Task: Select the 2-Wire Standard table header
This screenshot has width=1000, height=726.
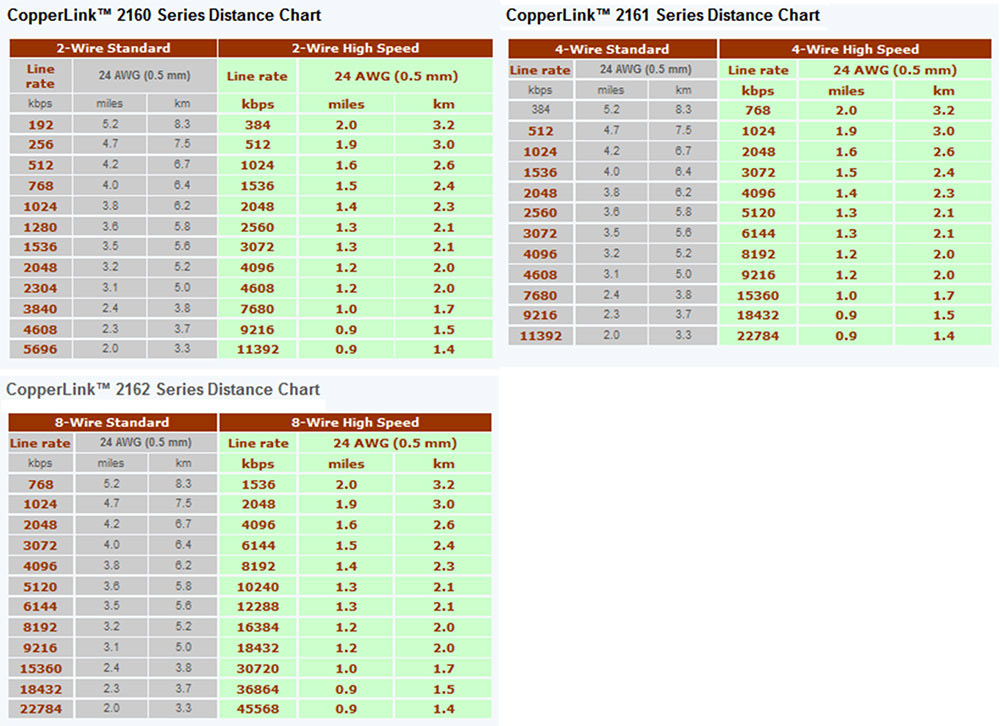Action: point(114,48)
